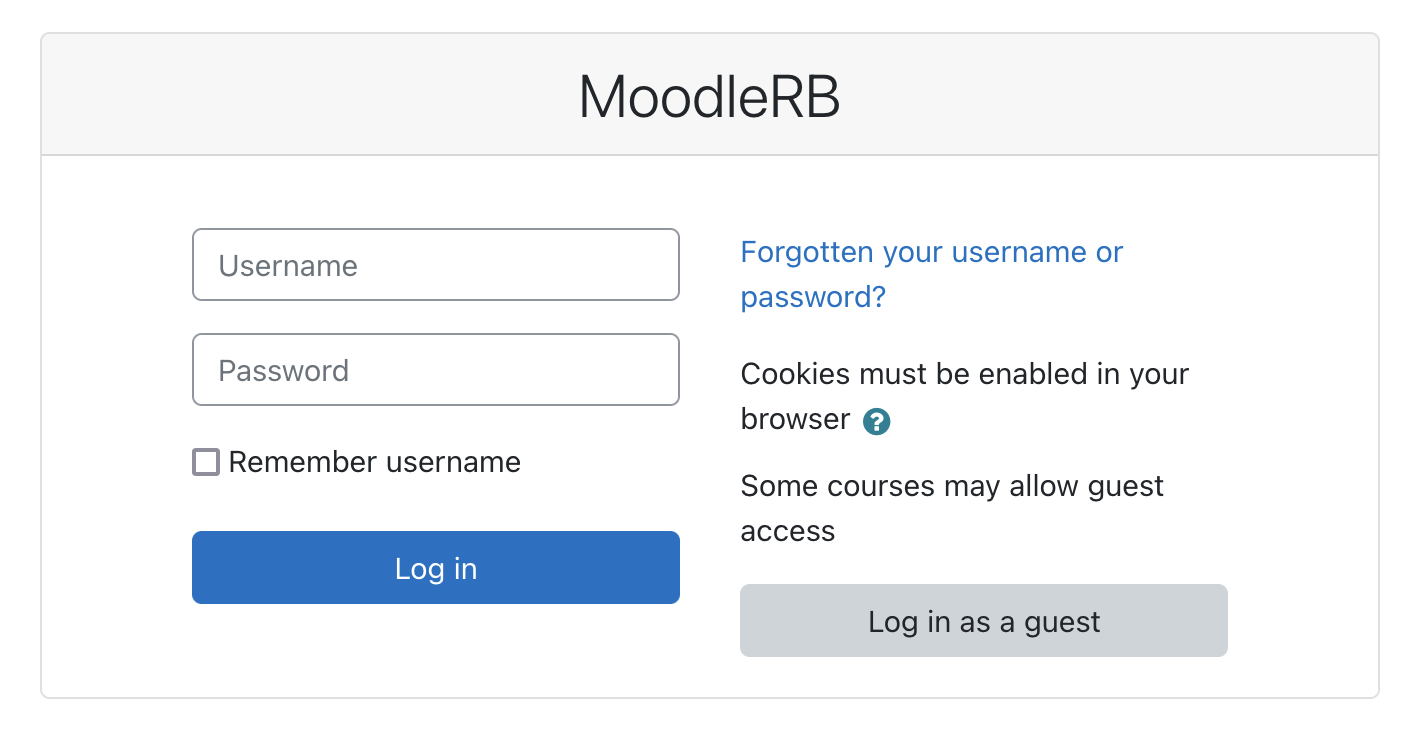Click the teal help icon beside the word browser

pos(876,422)
